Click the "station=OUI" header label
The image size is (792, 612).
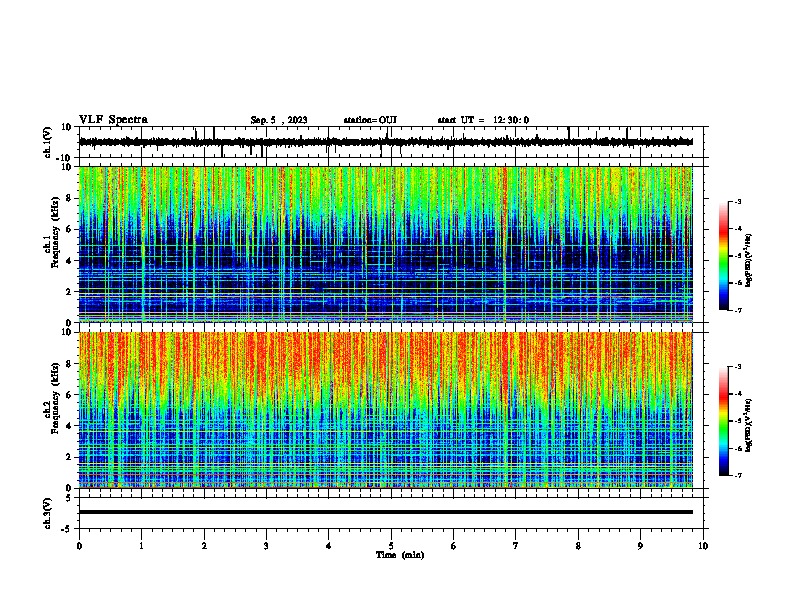370,120
